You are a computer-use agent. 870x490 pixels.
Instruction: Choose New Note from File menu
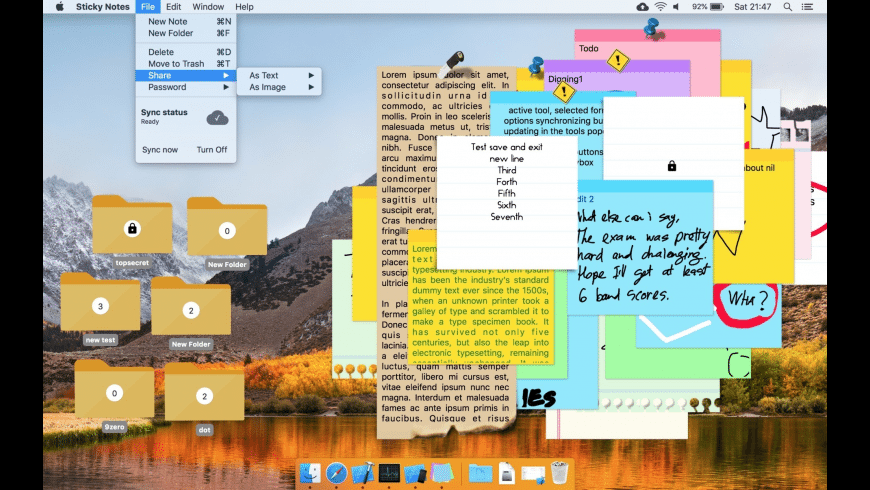point(186,21)
